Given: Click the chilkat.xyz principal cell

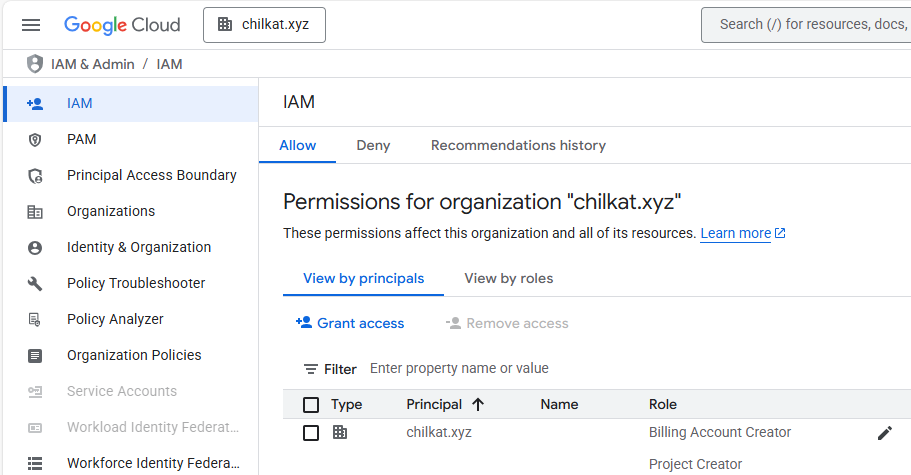Looking at the screenshot, I should click(439, 433).
